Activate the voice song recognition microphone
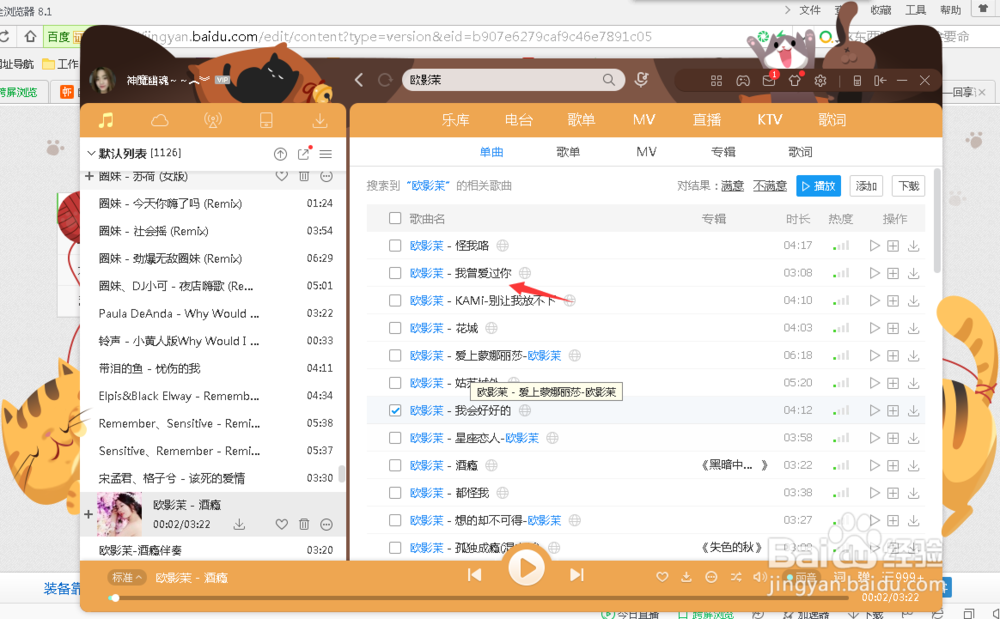Viewport: 1000px width, 619px height. 641,80
